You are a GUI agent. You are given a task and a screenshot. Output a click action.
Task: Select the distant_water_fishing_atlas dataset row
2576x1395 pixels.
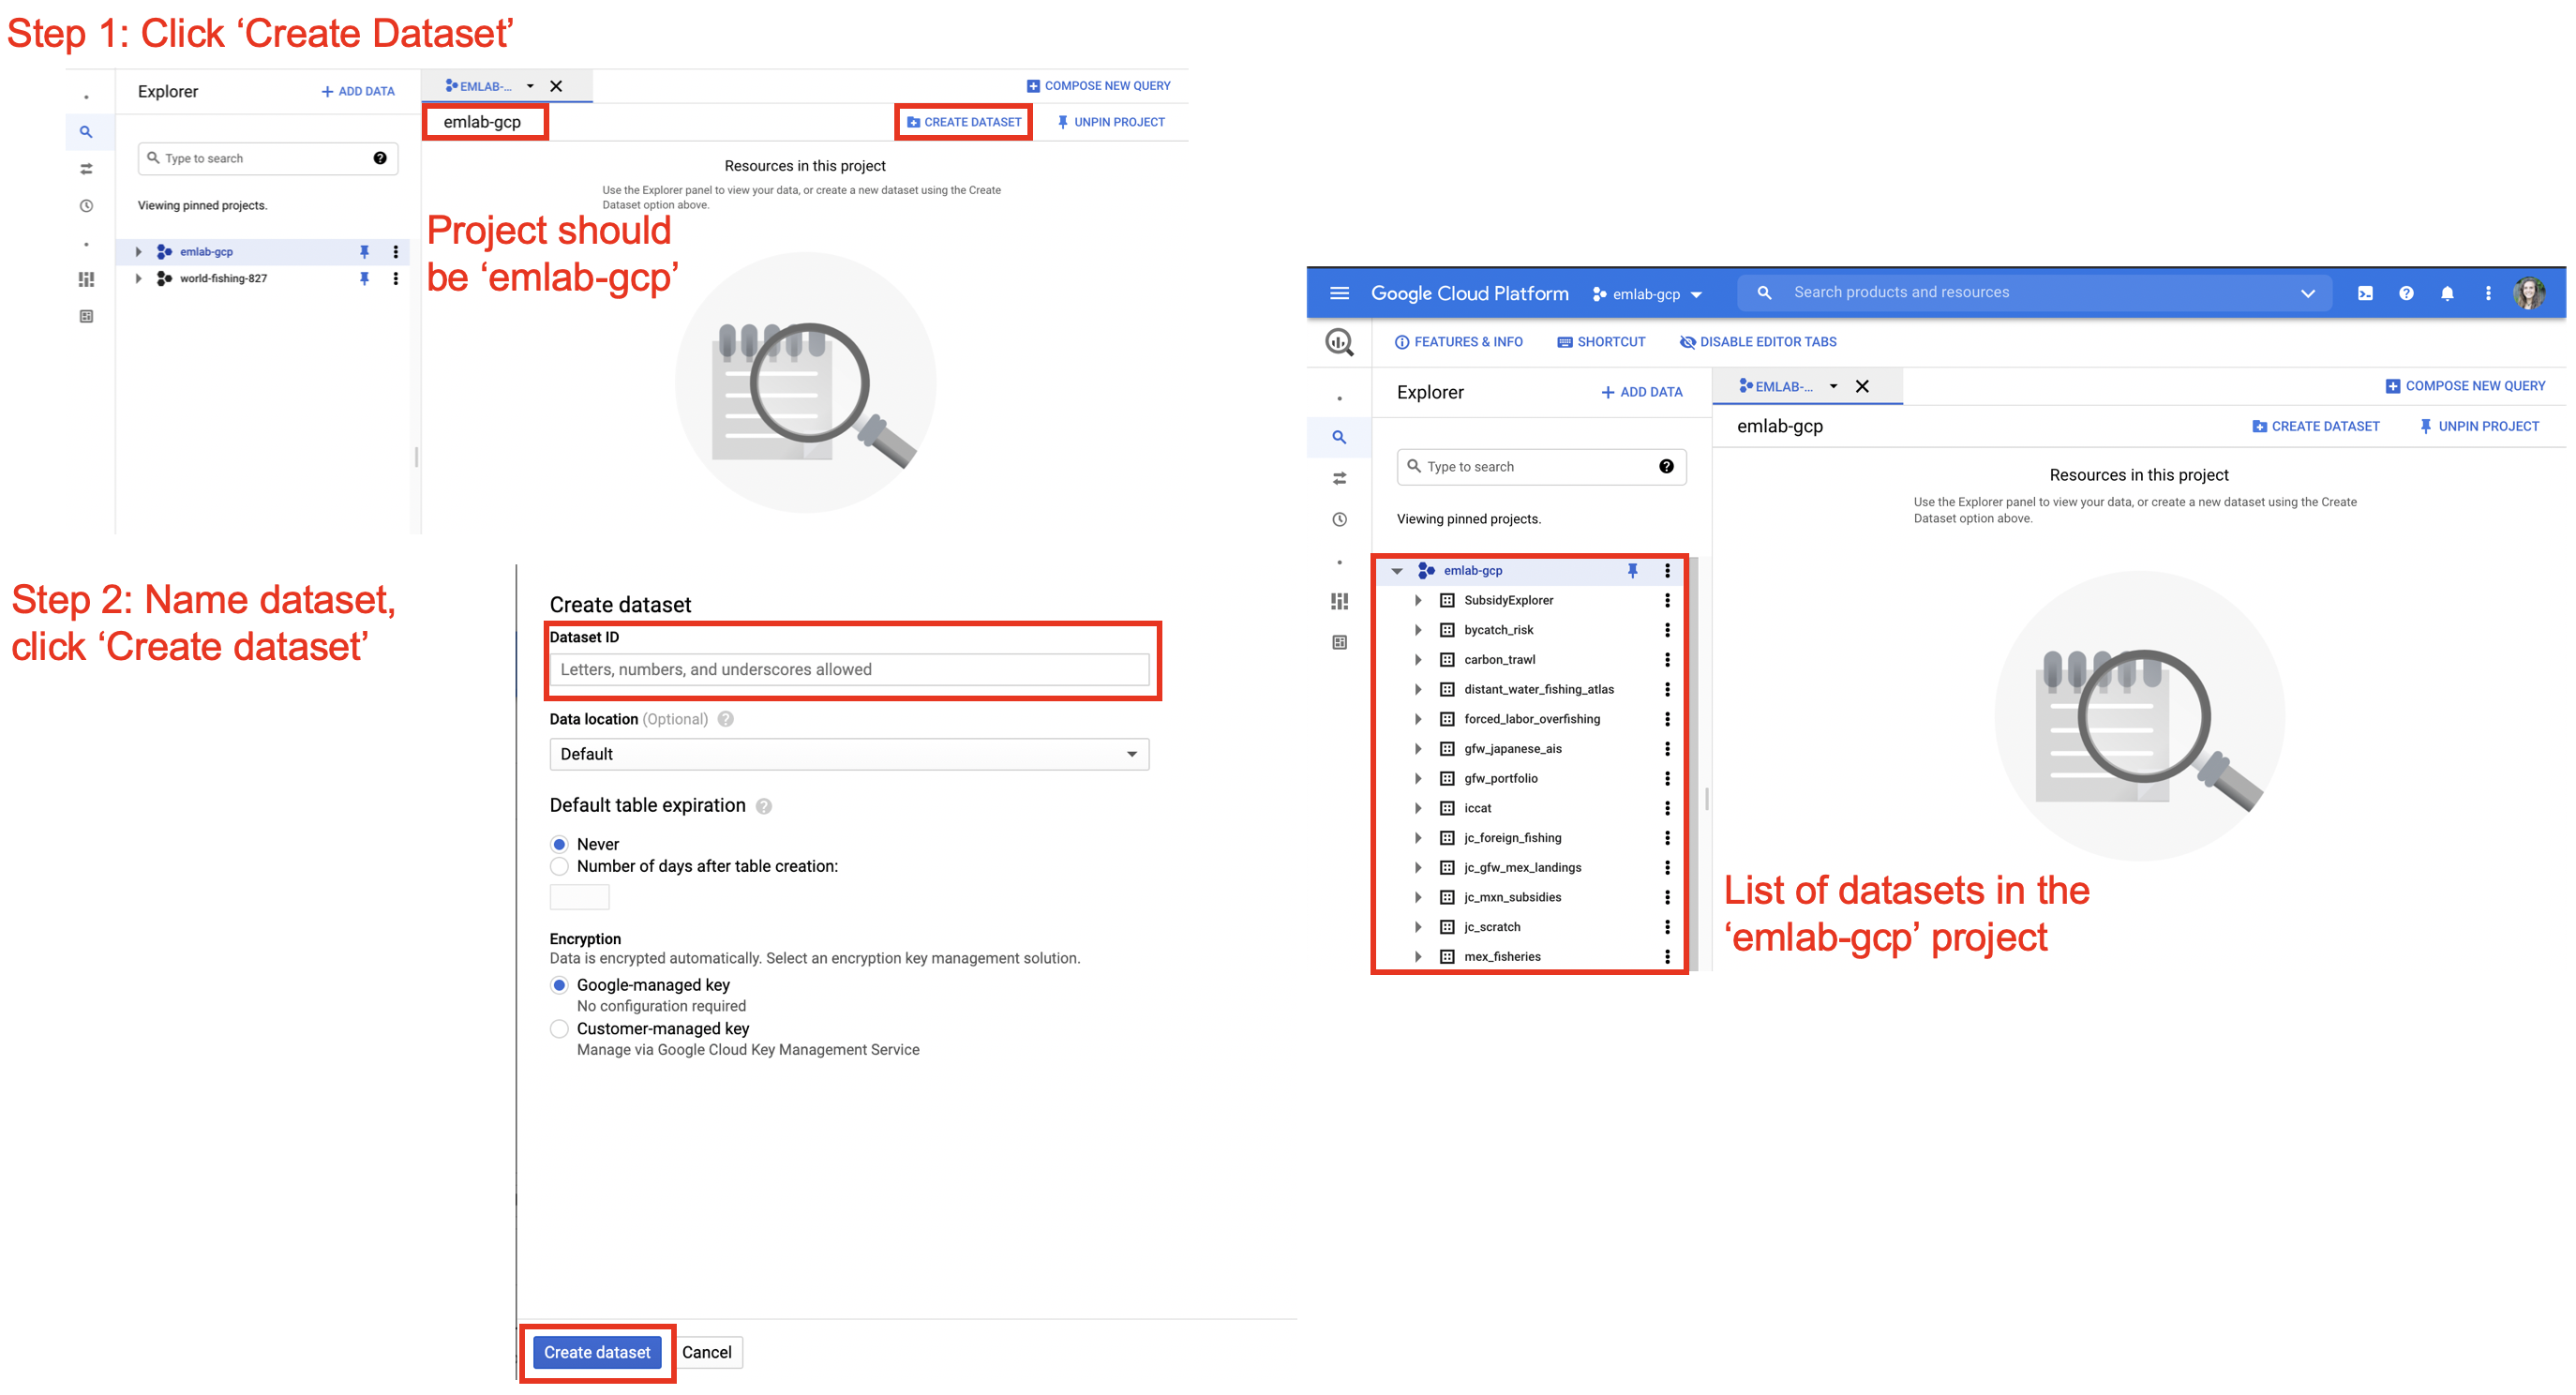click(1530, 689)
